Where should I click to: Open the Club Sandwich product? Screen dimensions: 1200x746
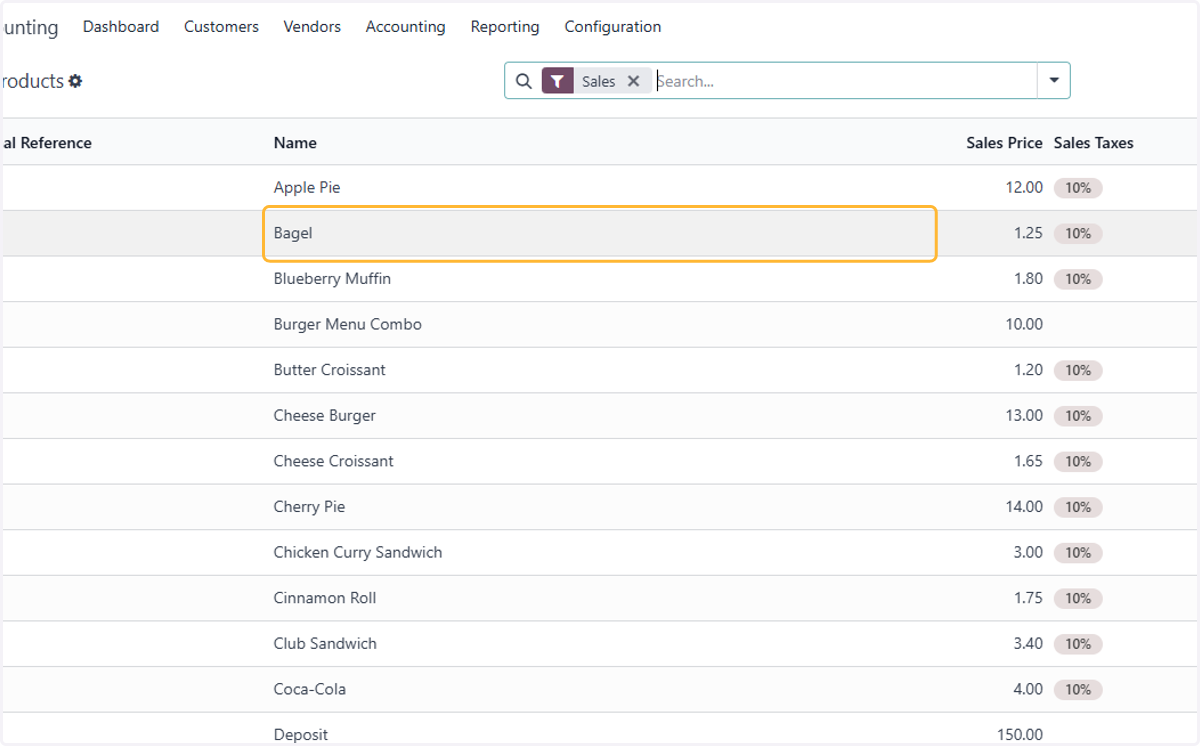[x=325, y=643]
